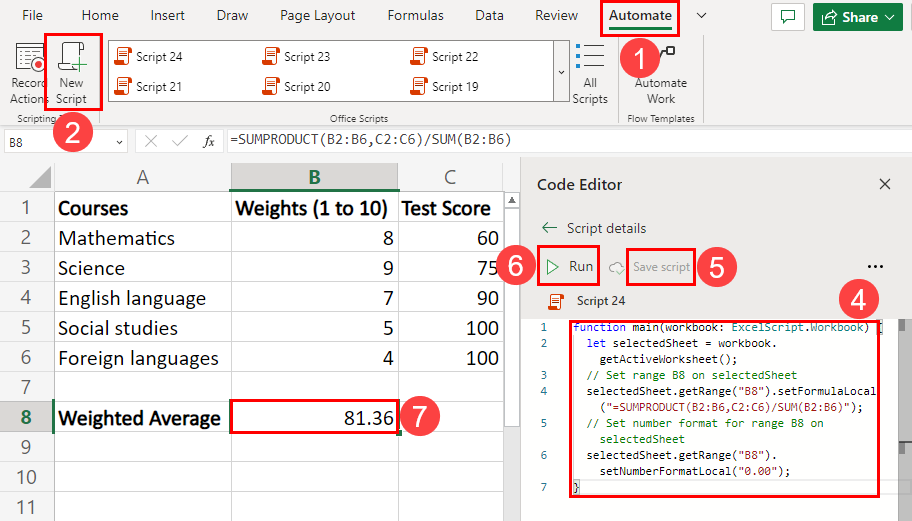This screenshot has height=521, width=912.
Task: Select the Weights (1 to 10) header cell
Action: pos(315,207)
